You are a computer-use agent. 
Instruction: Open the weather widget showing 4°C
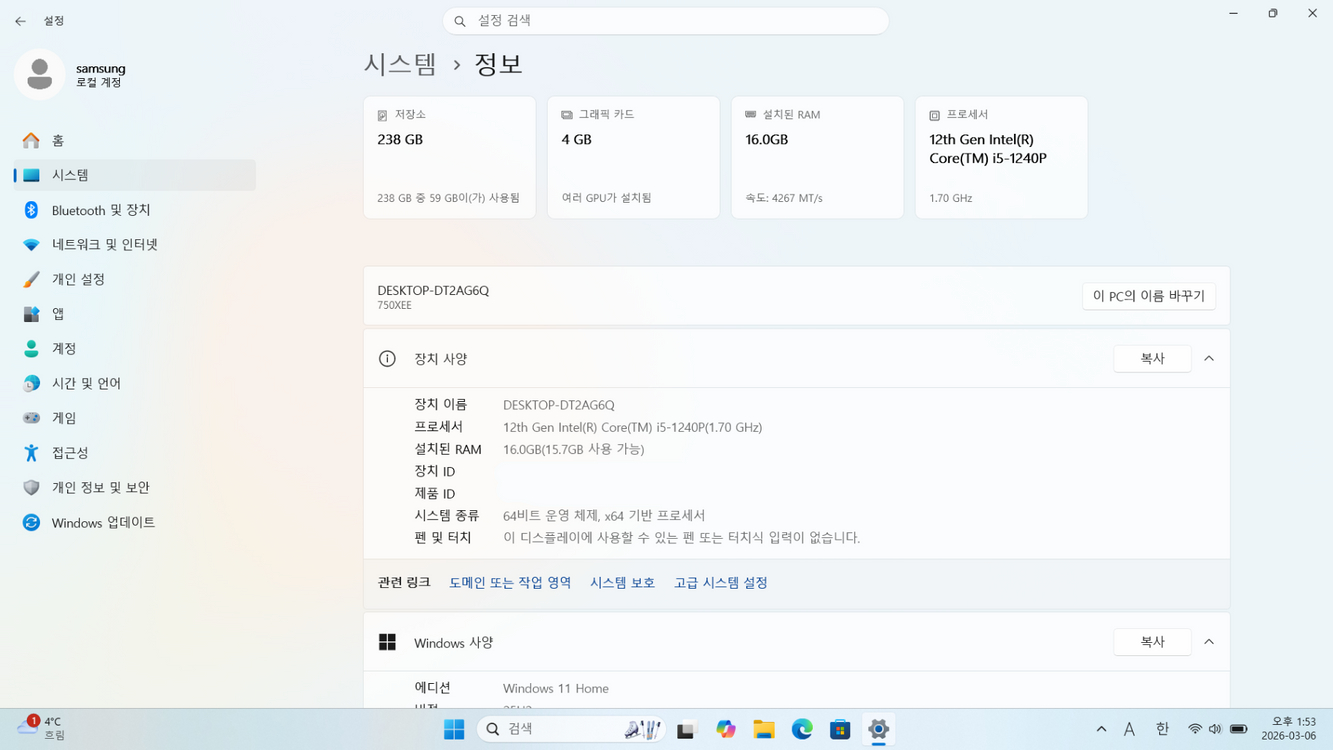click(x=40, y=729)
